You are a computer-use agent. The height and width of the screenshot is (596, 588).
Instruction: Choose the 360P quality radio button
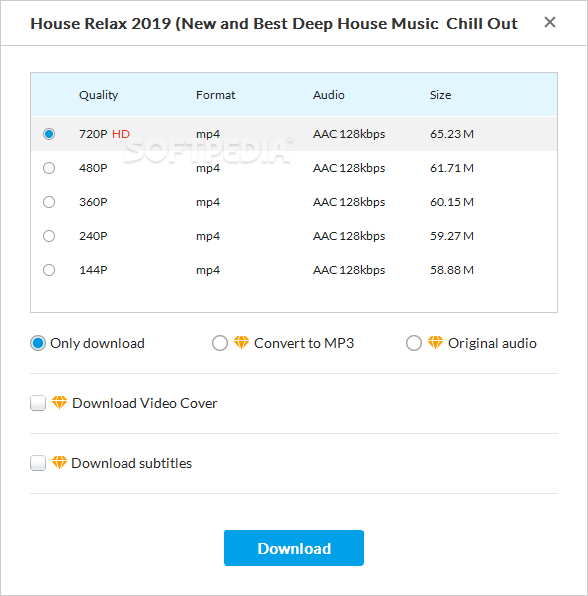tap(49, 202)
